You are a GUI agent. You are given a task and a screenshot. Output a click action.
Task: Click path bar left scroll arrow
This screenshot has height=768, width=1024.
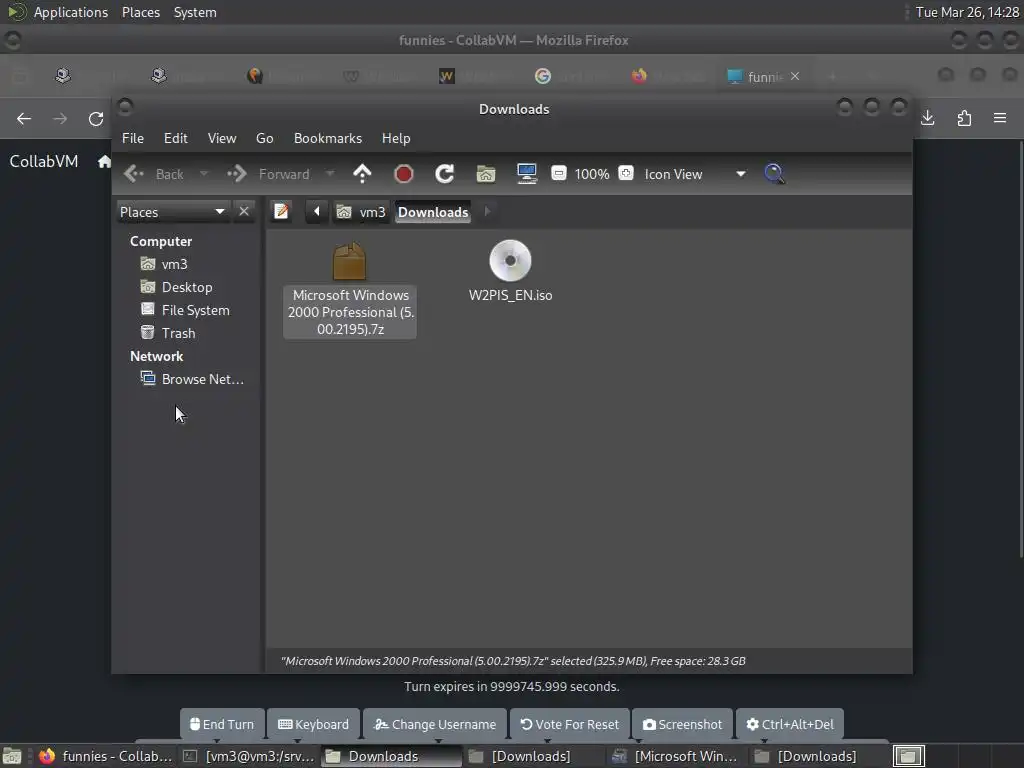[x=317, y=212]
